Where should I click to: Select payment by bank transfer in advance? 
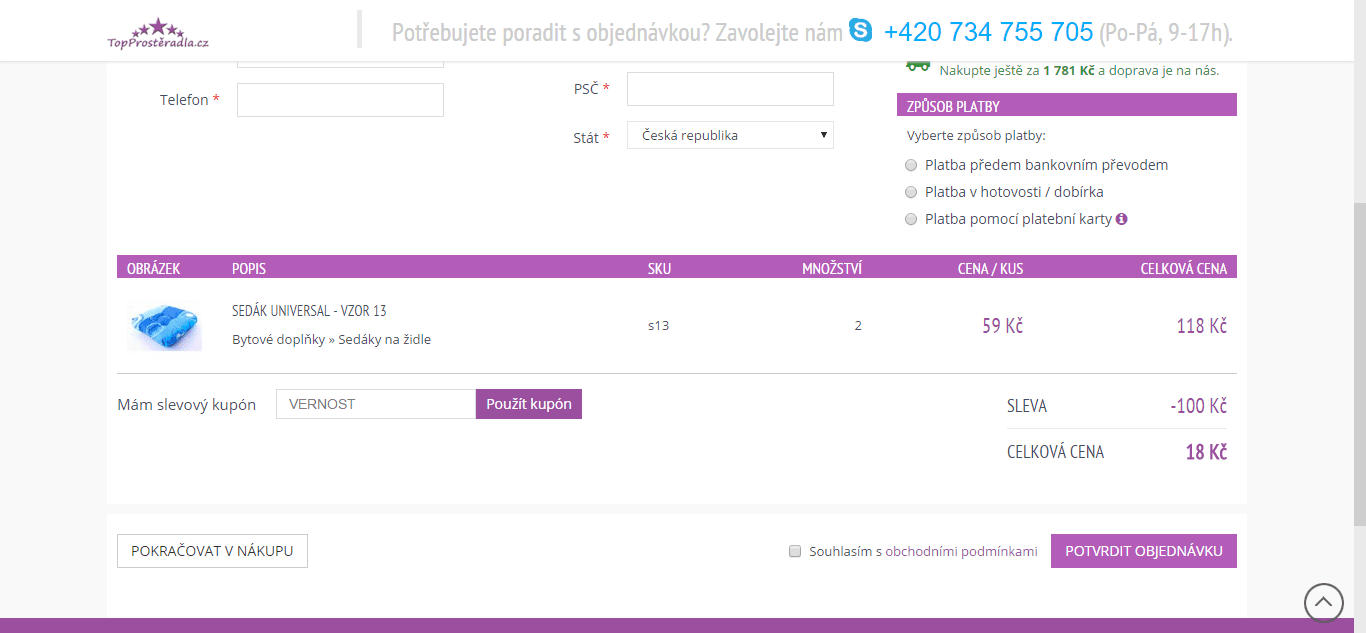click(910, 165)
